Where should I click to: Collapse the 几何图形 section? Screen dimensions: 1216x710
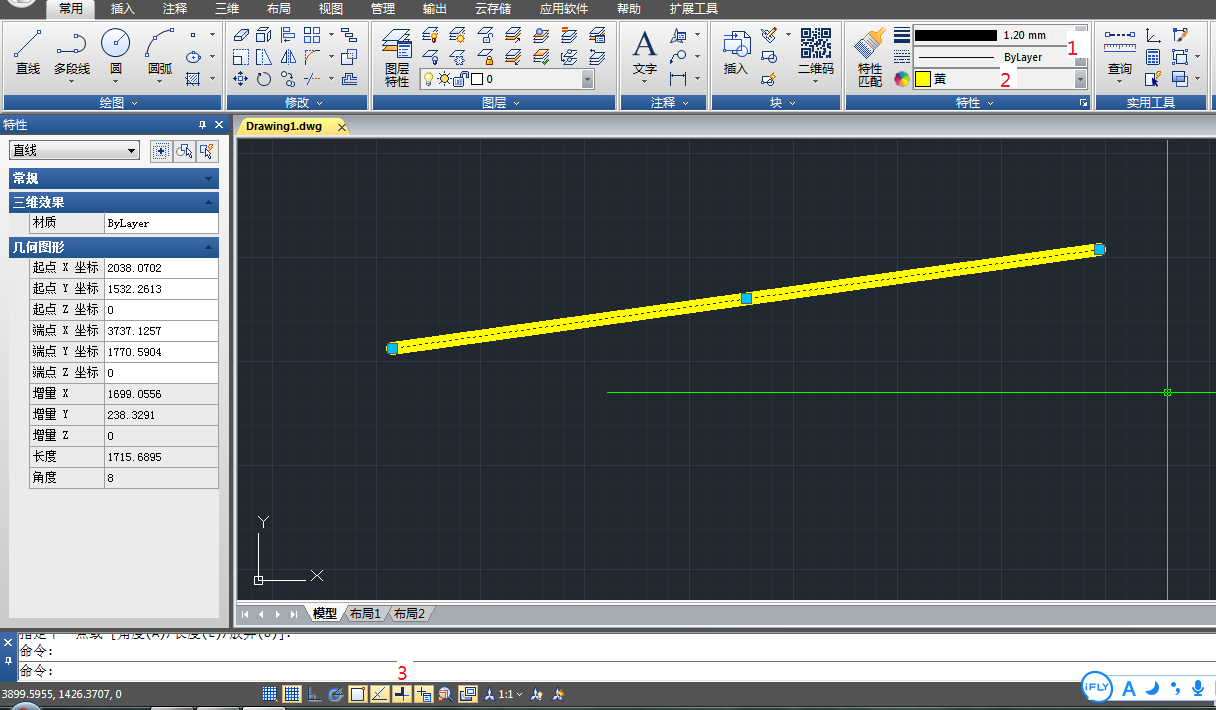coord(209,247)
